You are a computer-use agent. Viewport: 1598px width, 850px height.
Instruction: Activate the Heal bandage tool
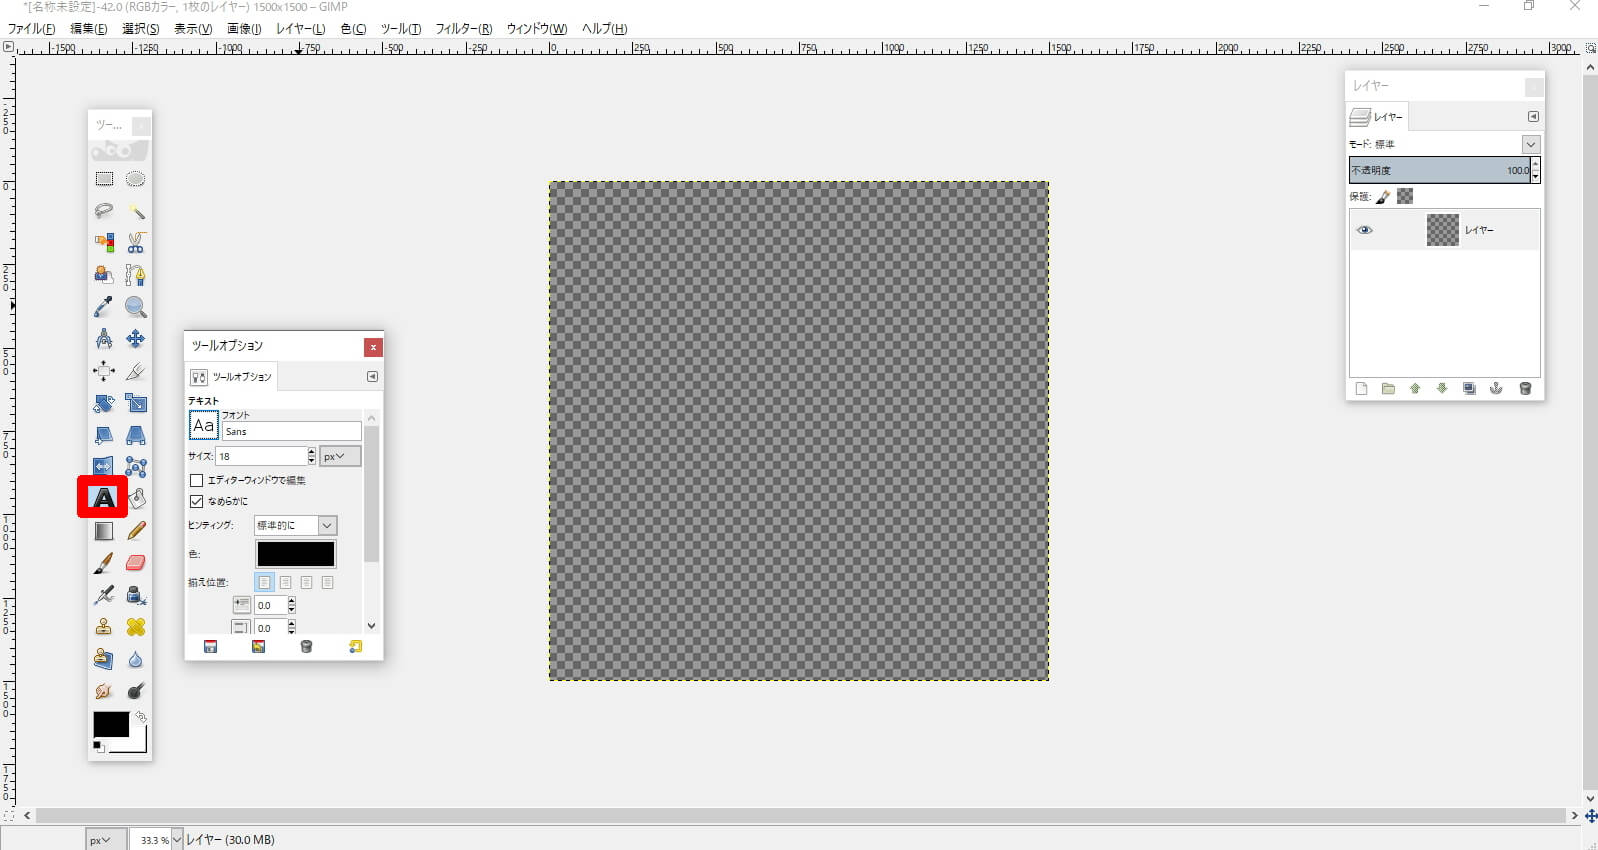136,627
